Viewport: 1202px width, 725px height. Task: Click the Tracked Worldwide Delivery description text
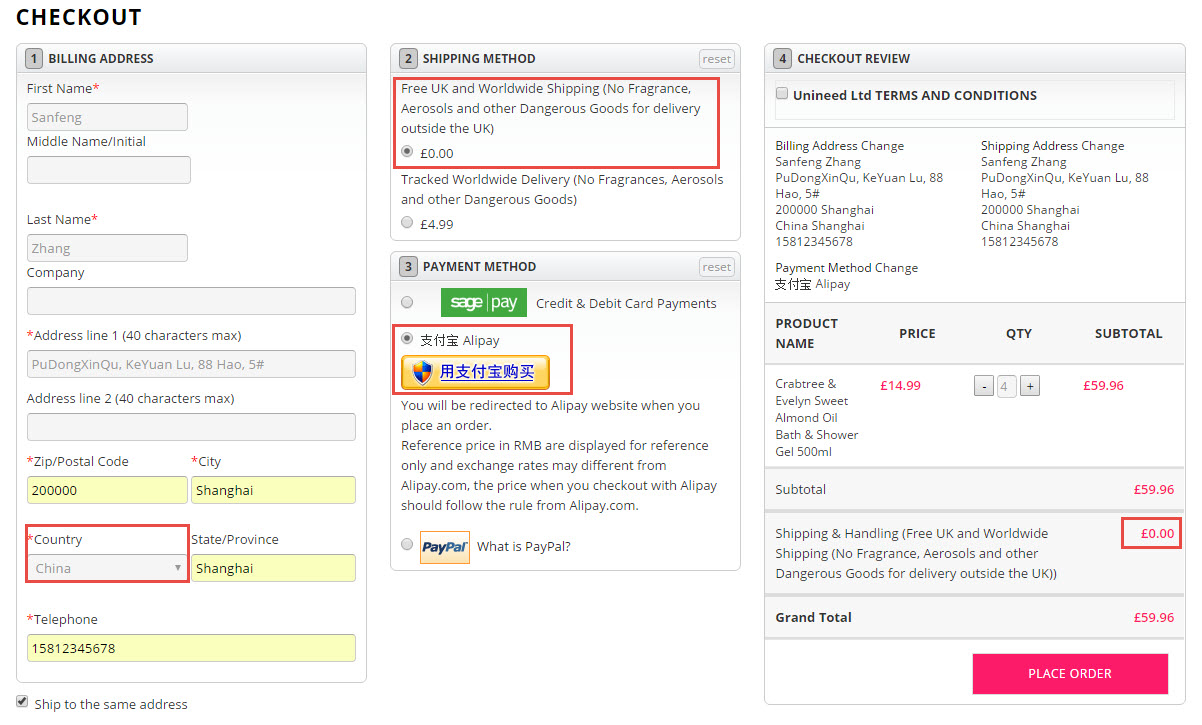coord(562,189)
